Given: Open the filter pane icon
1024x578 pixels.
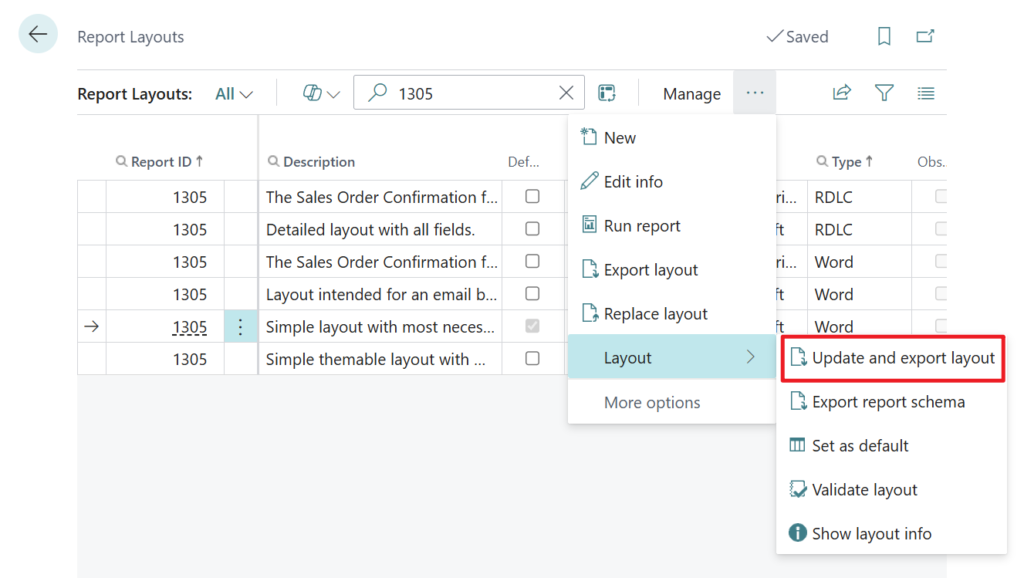Looking at the screenshot, I should coord(884,93).
